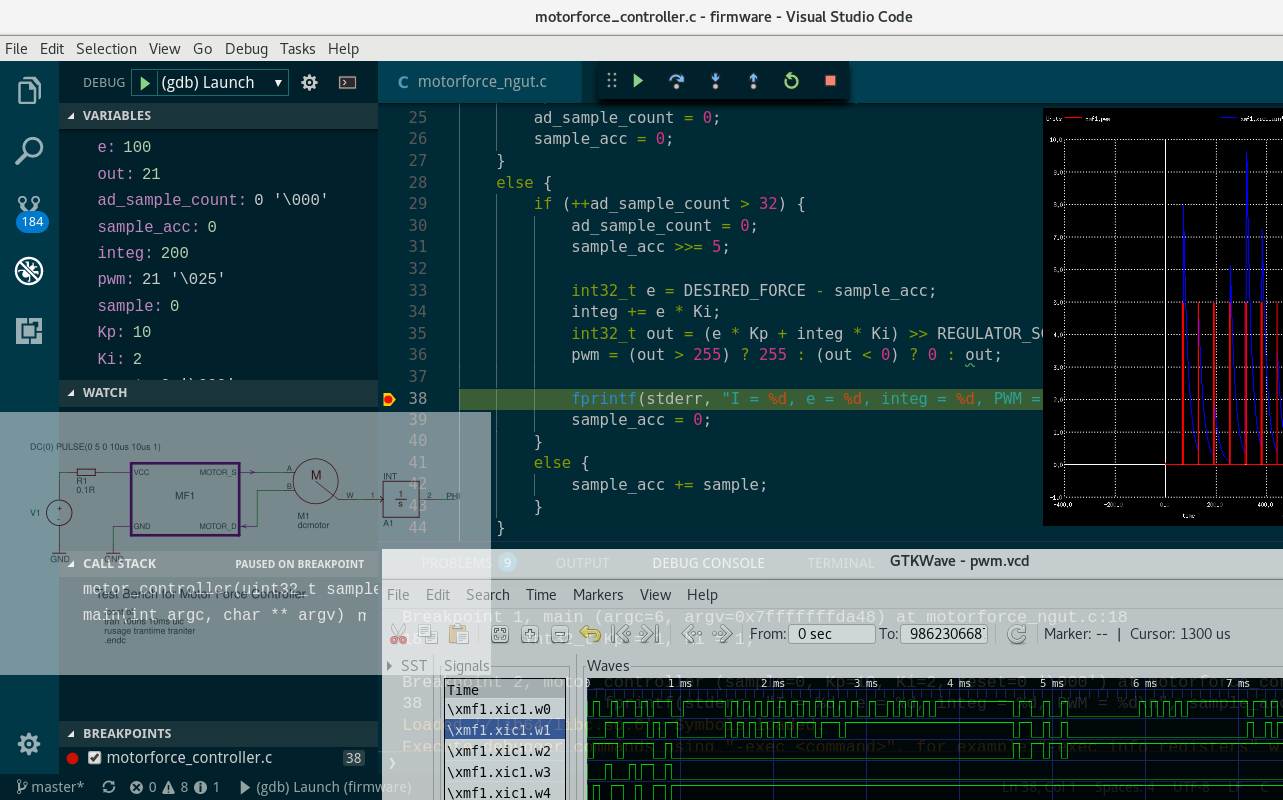1283x800 pixels.
Task: Click master* branch in status bar
Action: [50, 788]
